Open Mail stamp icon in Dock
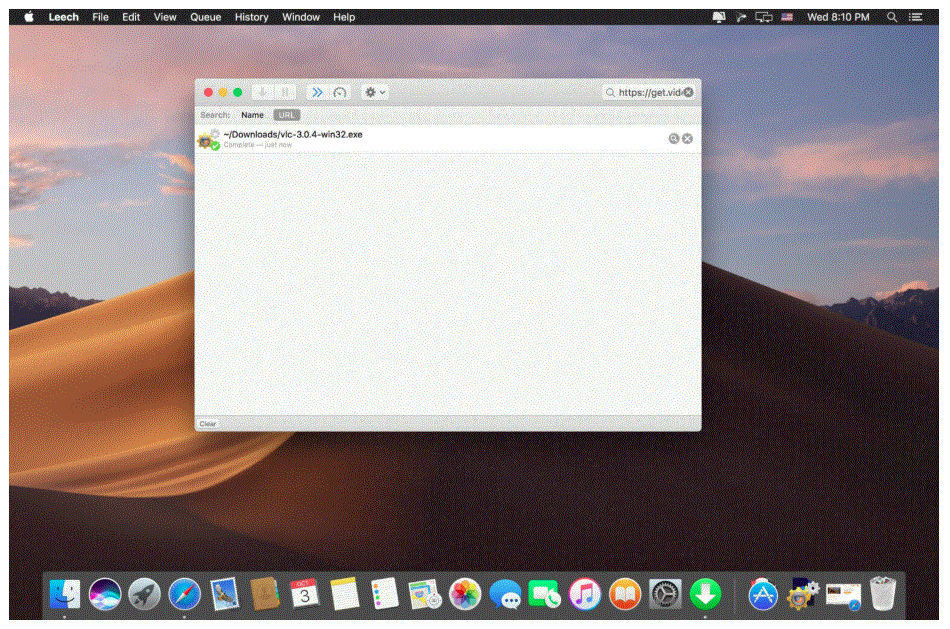This screenshot has width=950, height=629. click(225, 594)
